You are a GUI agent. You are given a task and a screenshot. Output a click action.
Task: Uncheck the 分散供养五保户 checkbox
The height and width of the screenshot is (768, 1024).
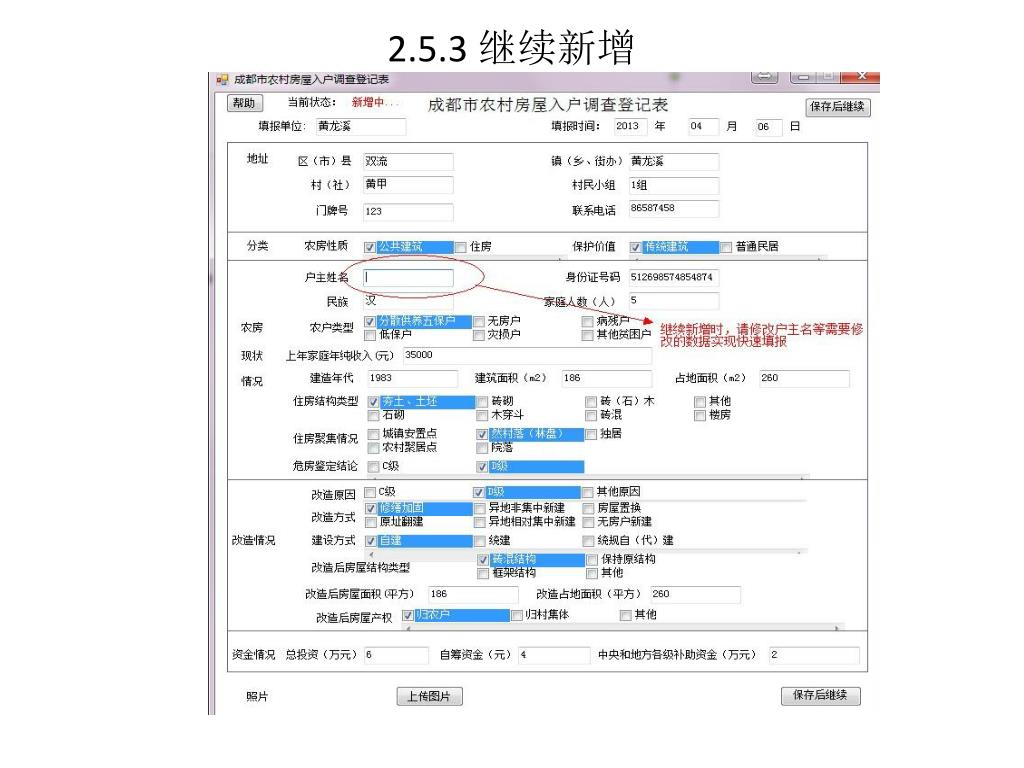370,321
